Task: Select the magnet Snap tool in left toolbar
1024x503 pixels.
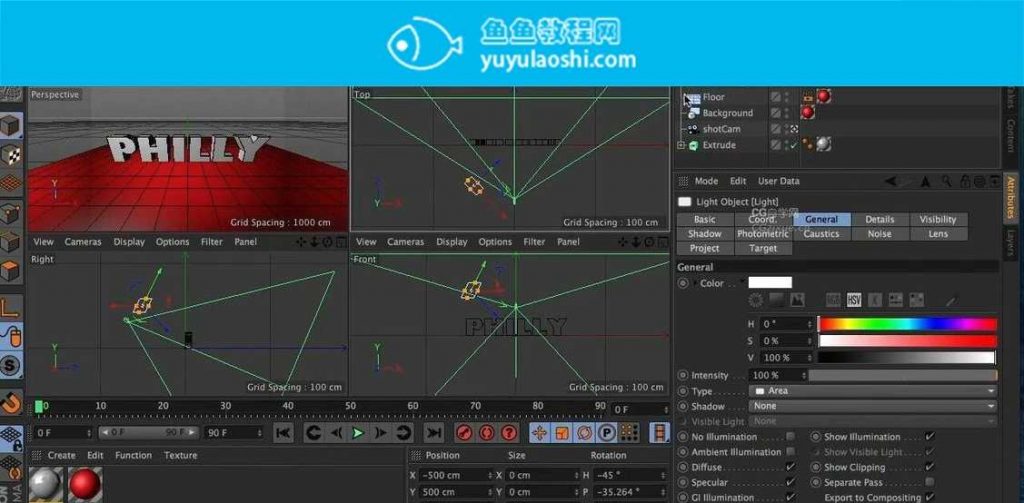Action: tap(11, 402)
